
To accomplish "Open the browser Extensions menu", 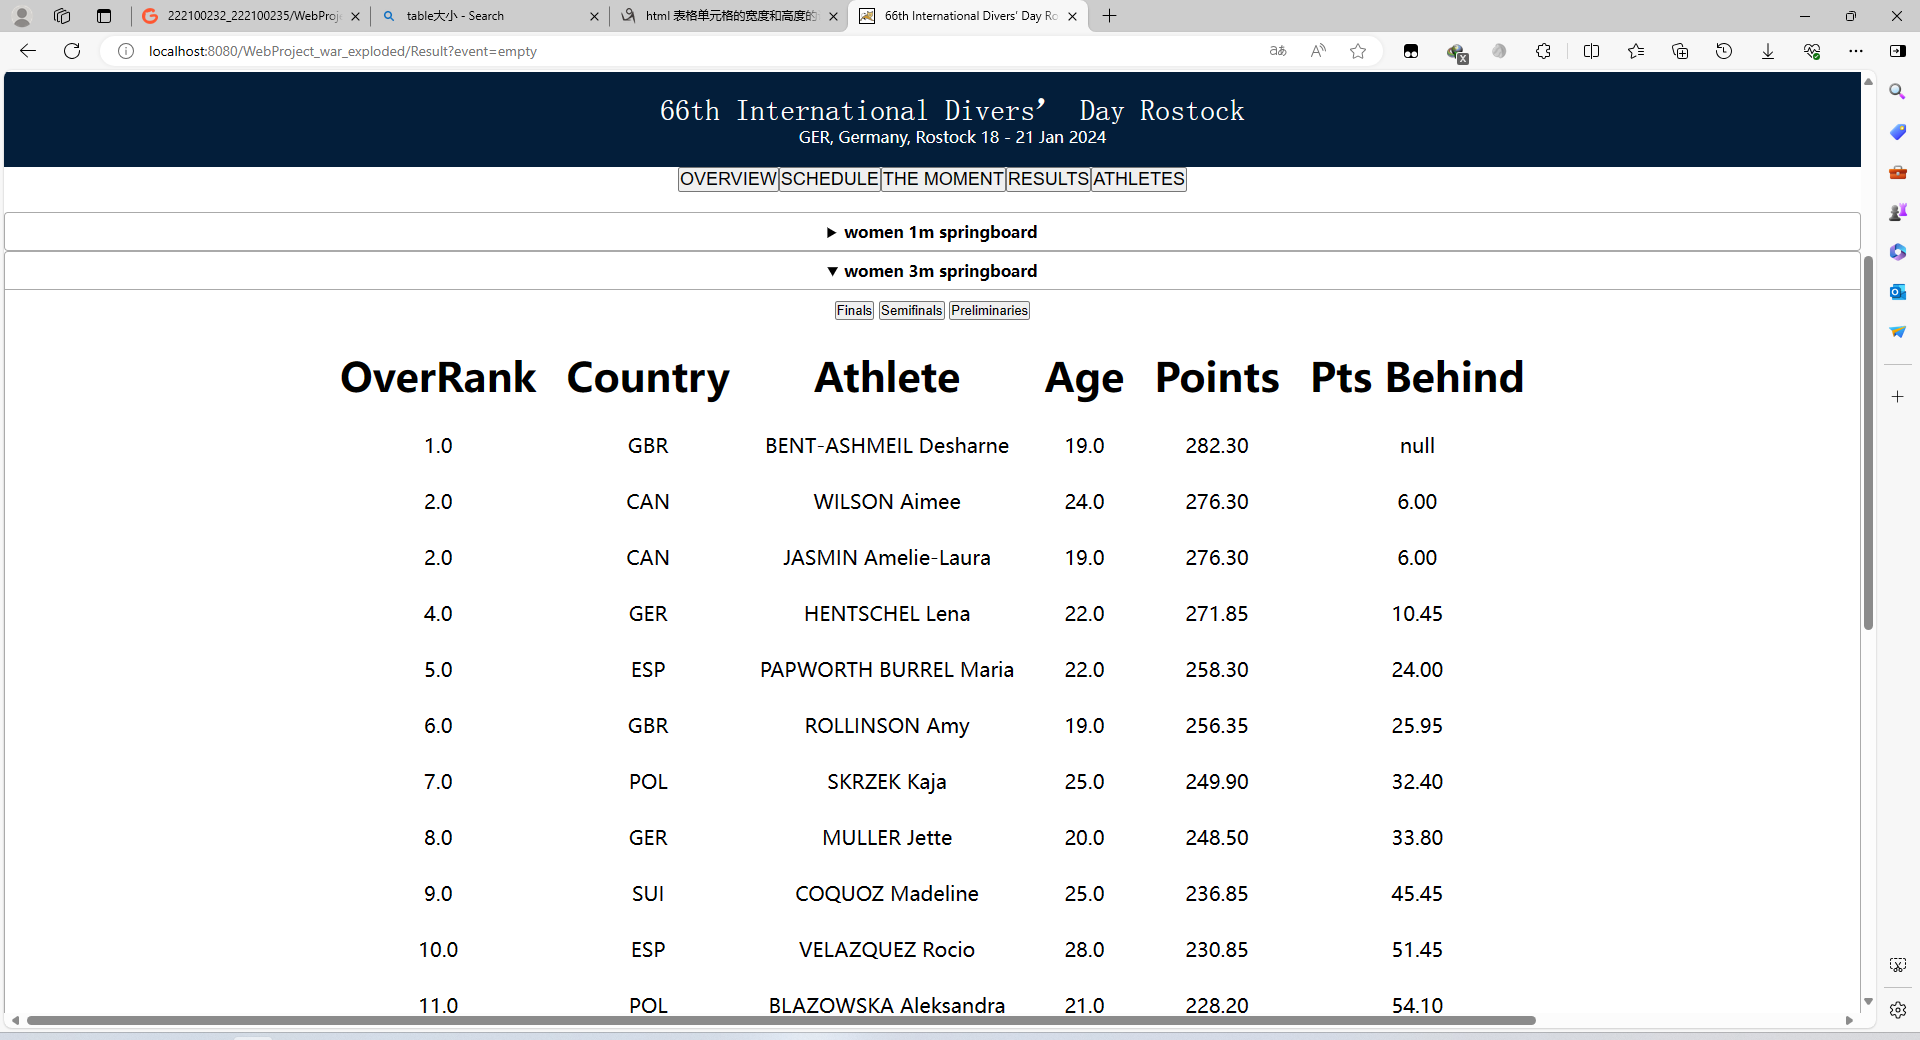I will [1543, 51].
